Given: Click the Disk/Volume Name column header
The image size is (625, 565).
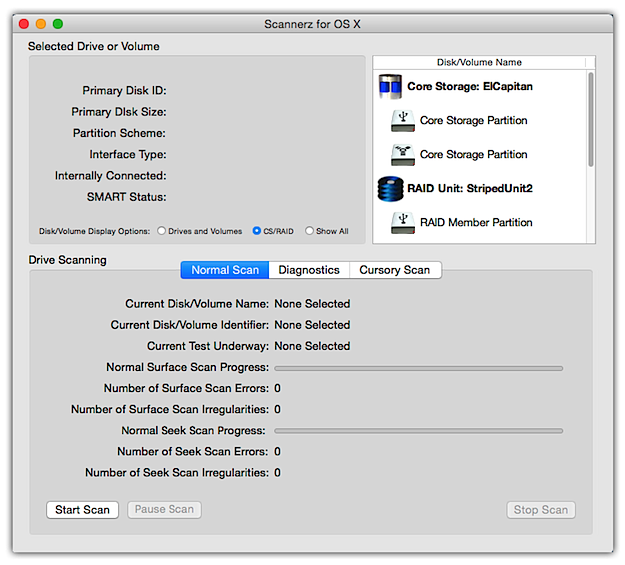Looking at the screenshot, I should click(479, 62).
